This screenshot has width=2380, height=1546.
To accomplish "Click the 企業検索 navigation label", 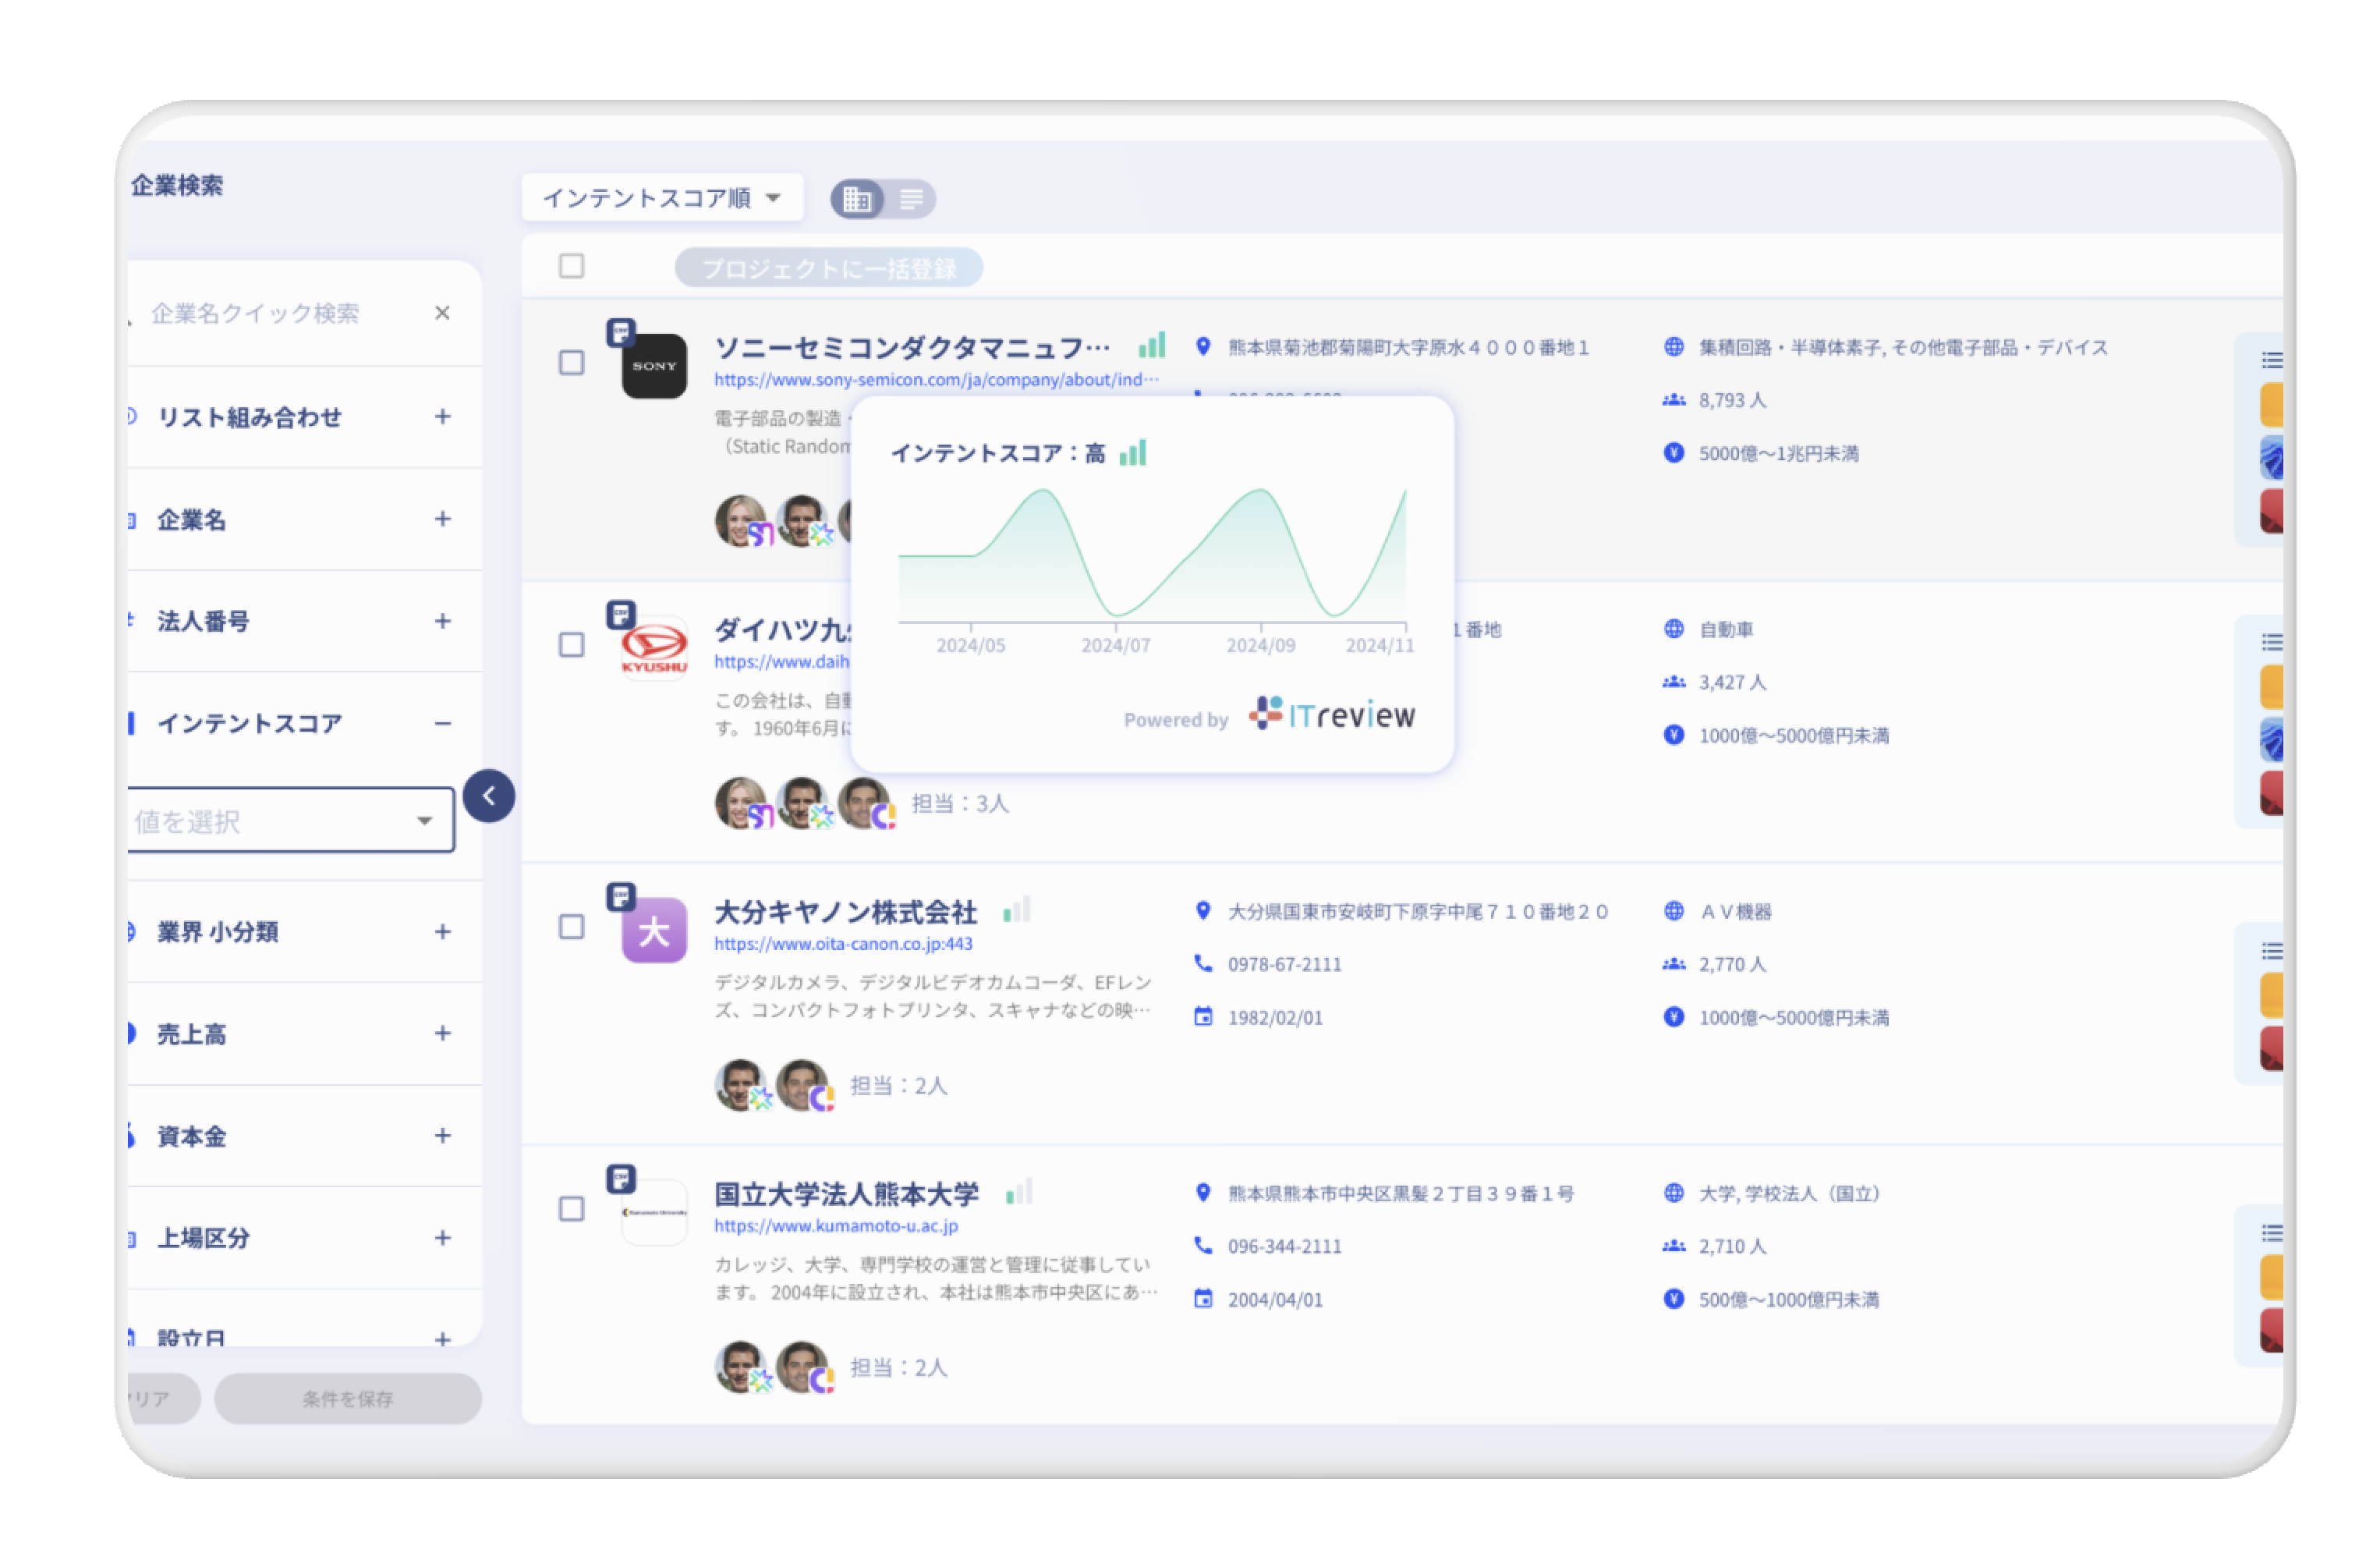I will [178, 185].
